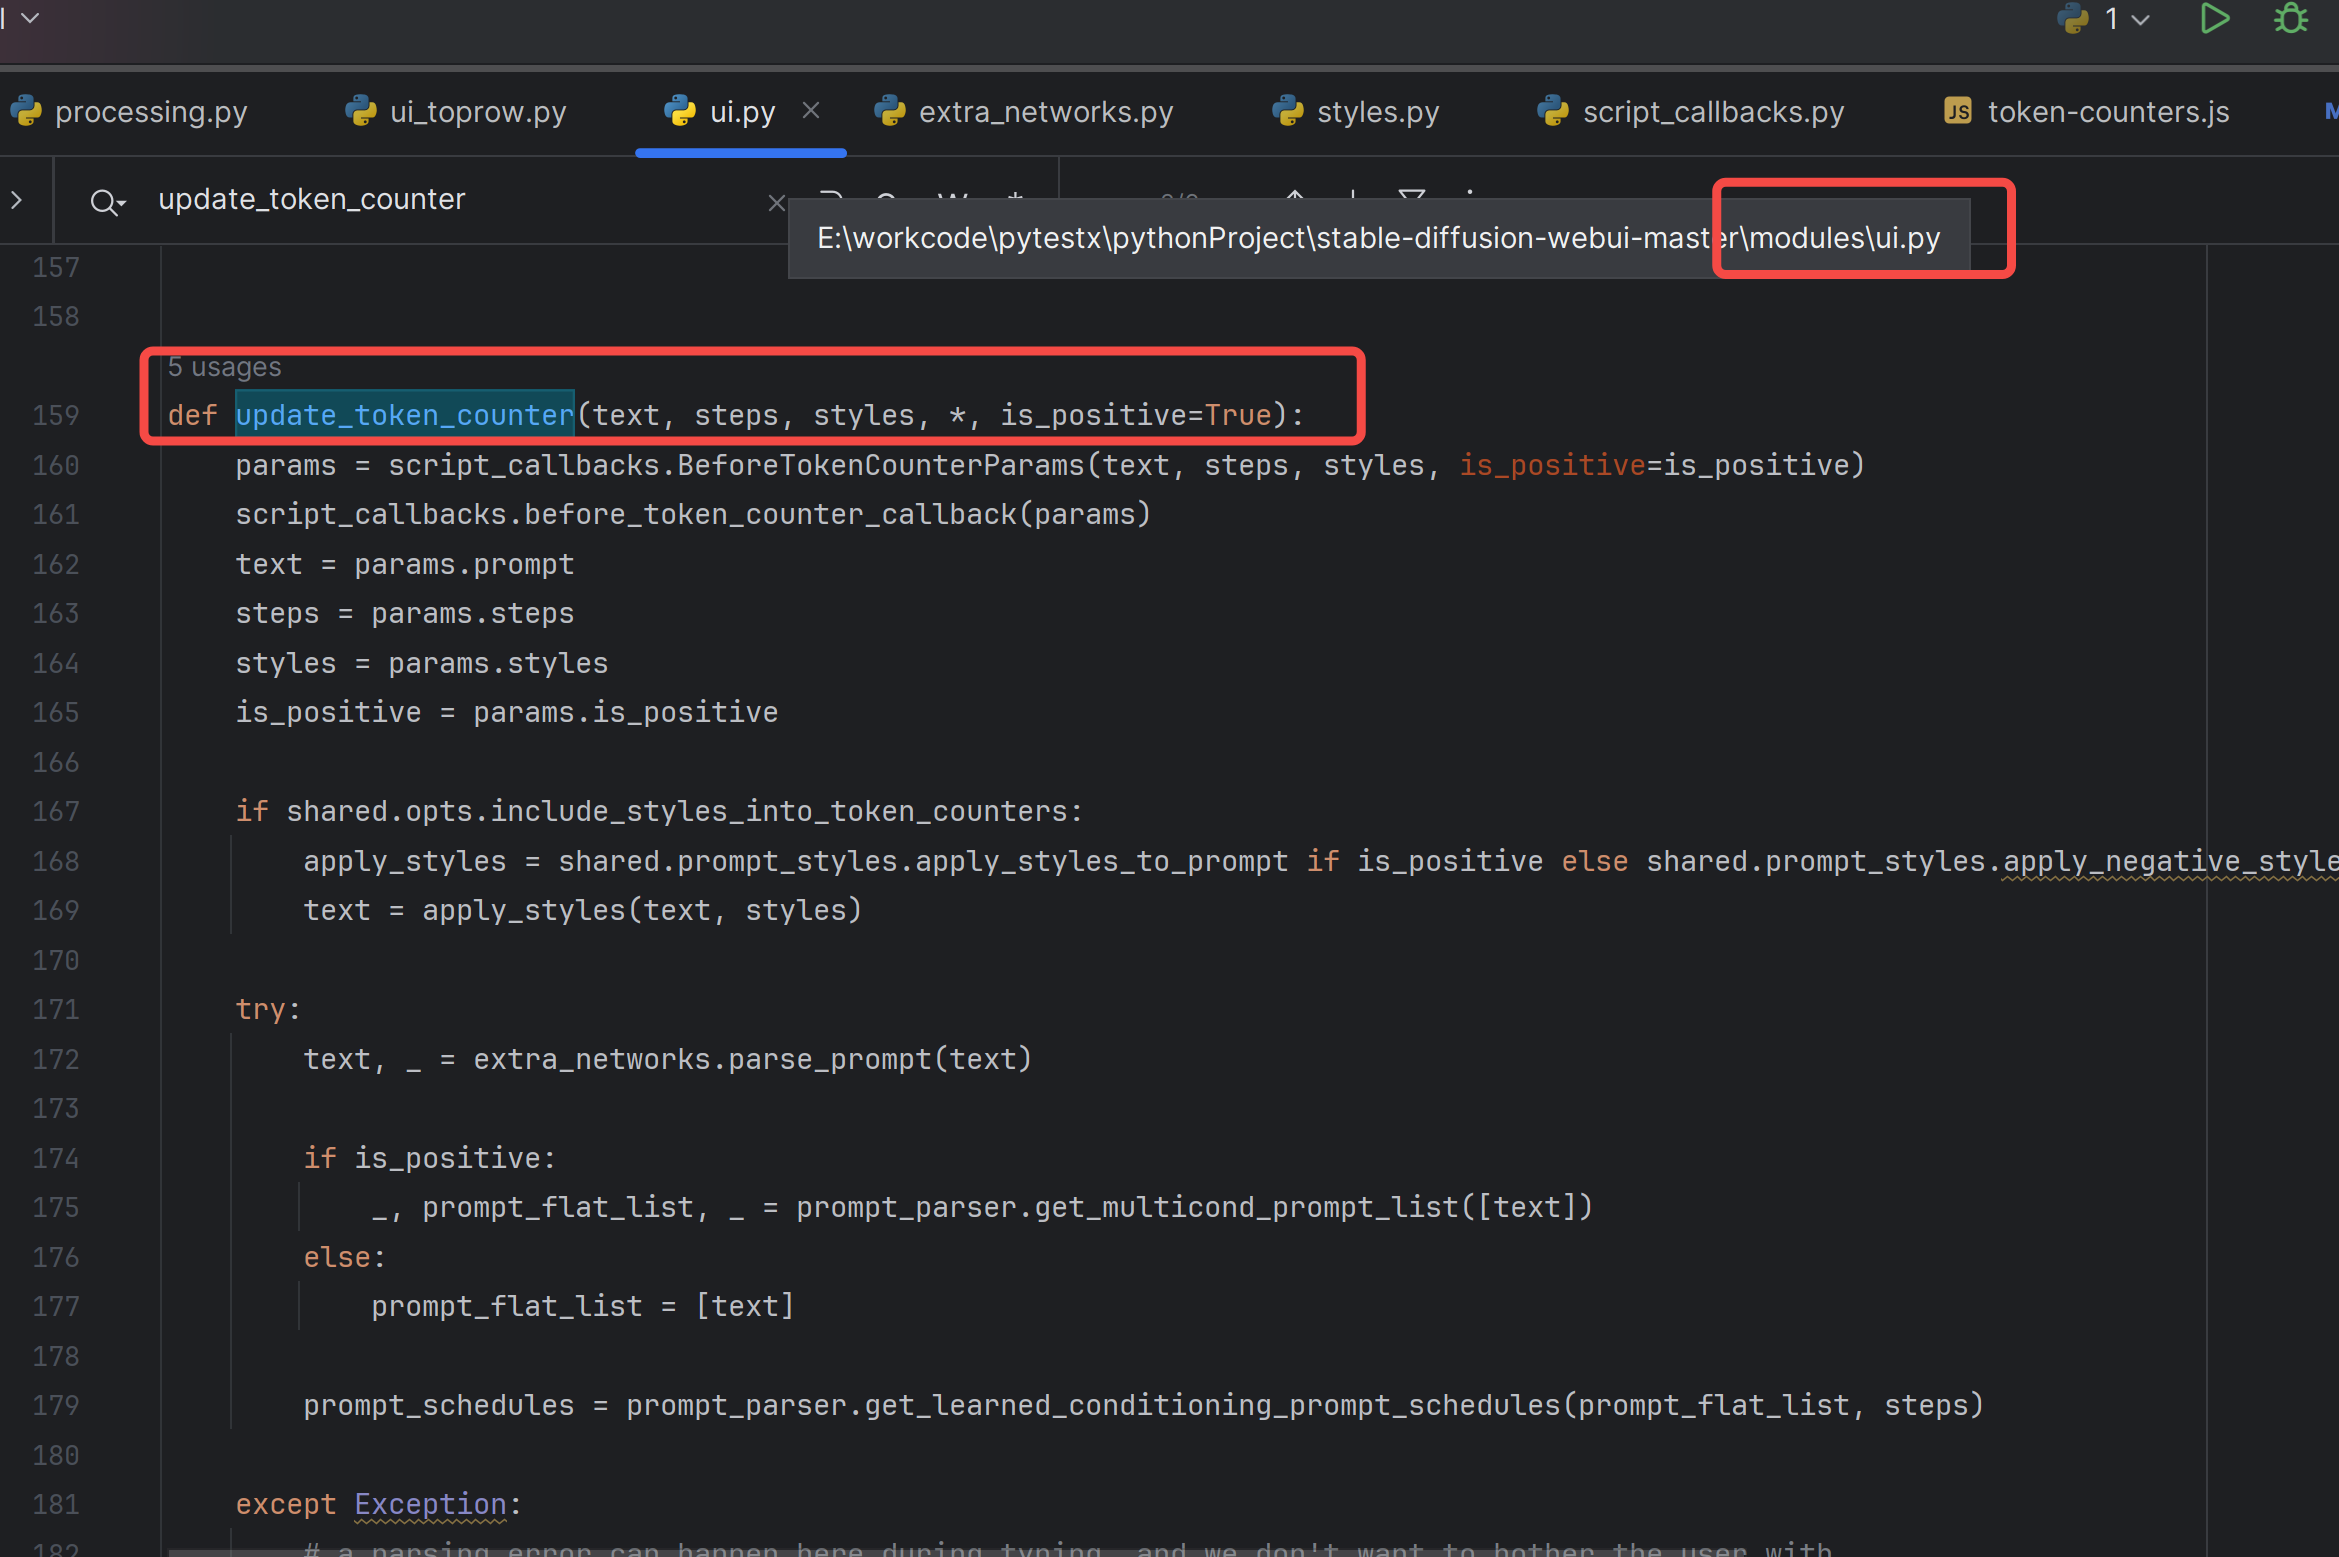Select the ui.py tab

[741, 111]
